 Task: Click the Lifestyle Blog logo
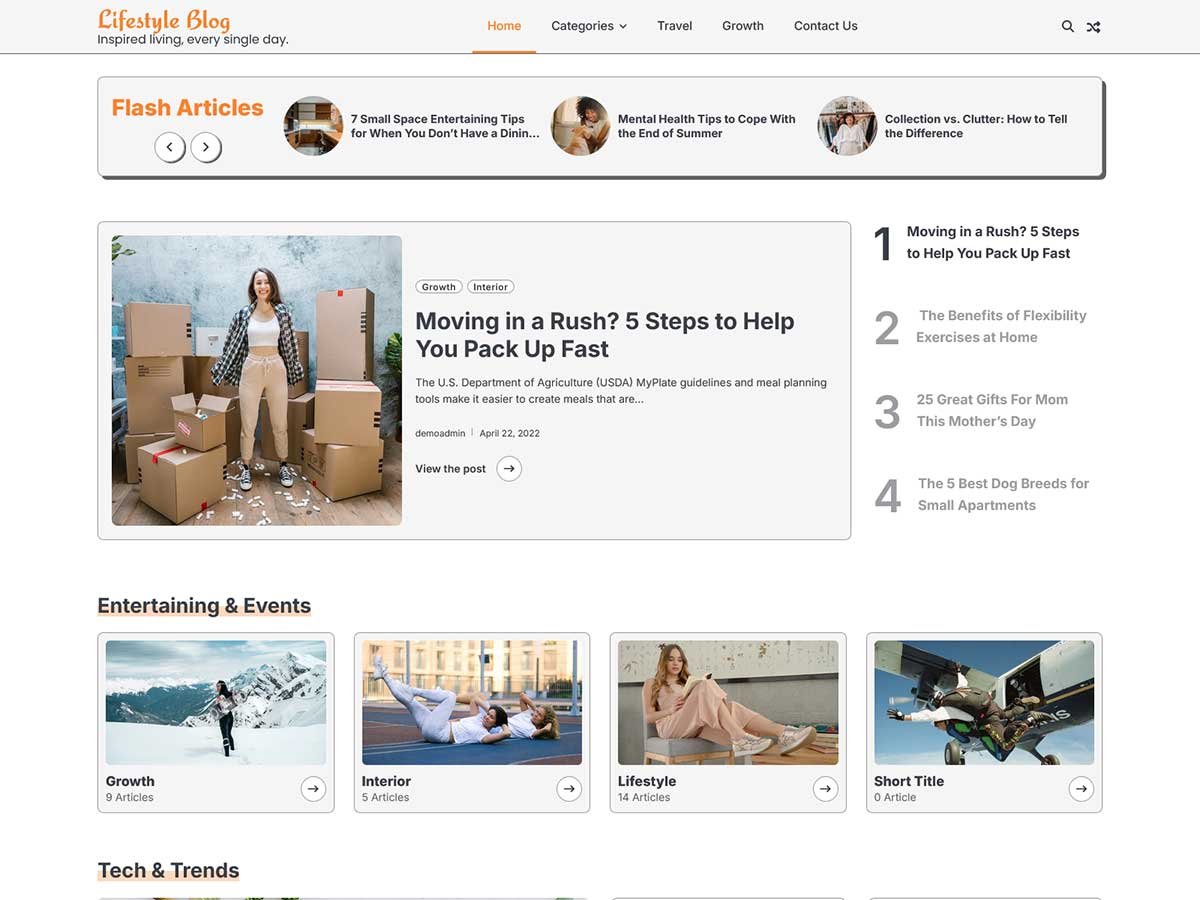(164, 20)
